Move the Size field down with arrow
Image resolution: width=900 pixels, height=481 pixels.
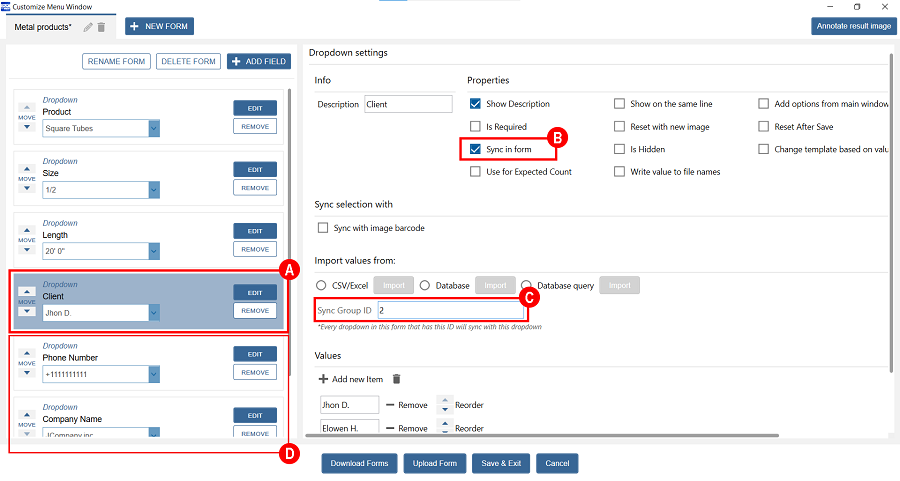point(27,188)
